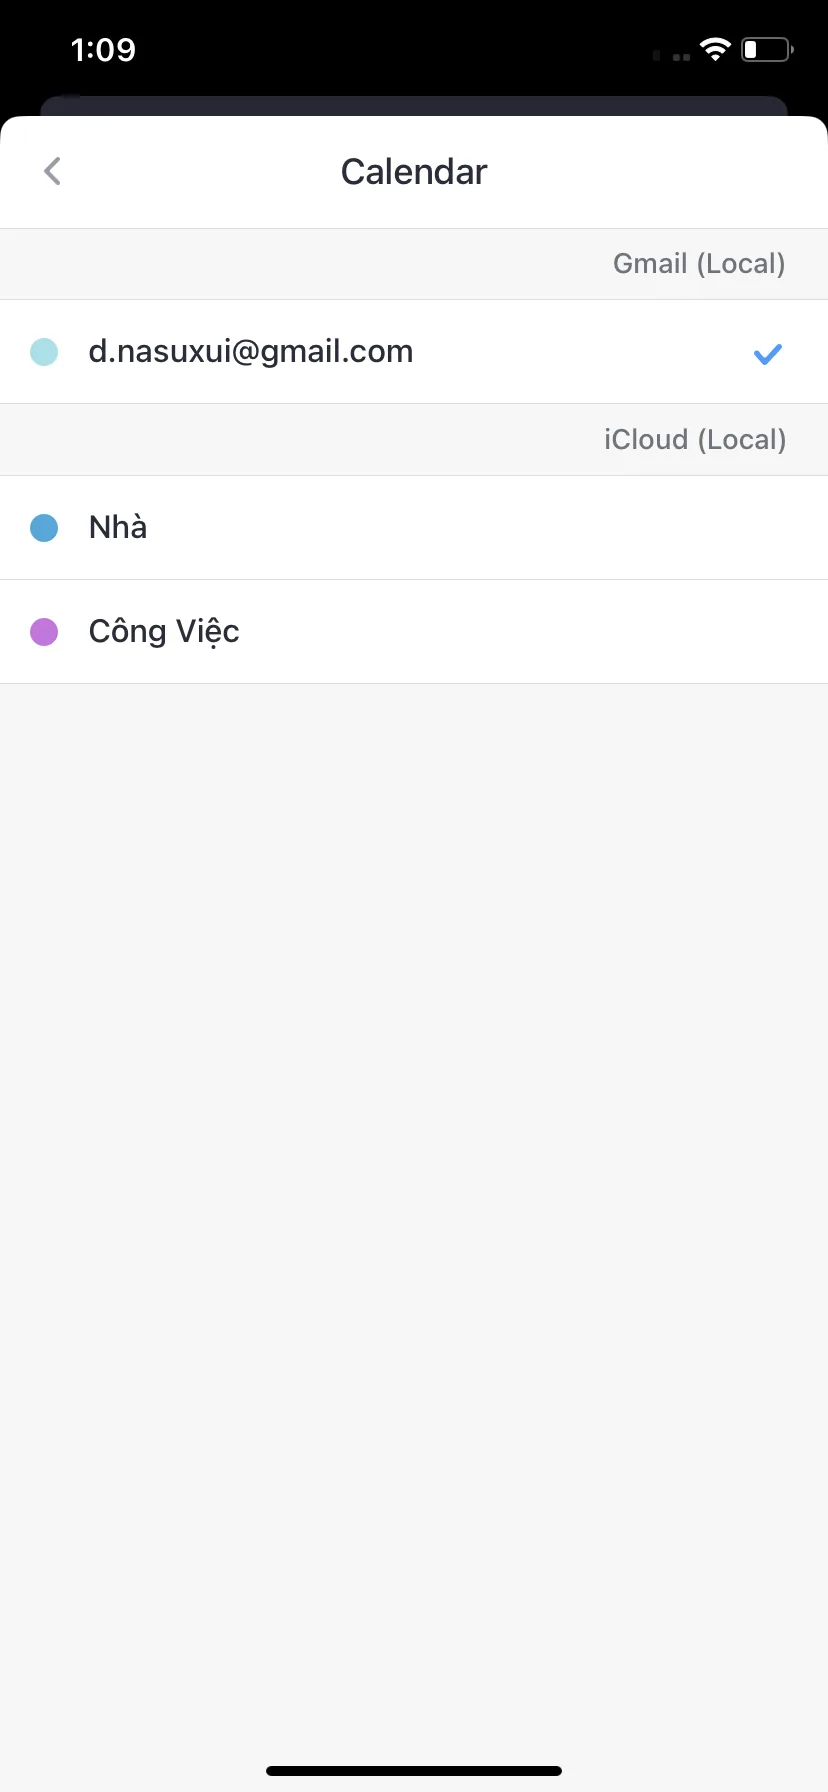Screen dimensions: 828x1792
Task: Click the blue dot beside Nhà
Action: click(44, 528)
